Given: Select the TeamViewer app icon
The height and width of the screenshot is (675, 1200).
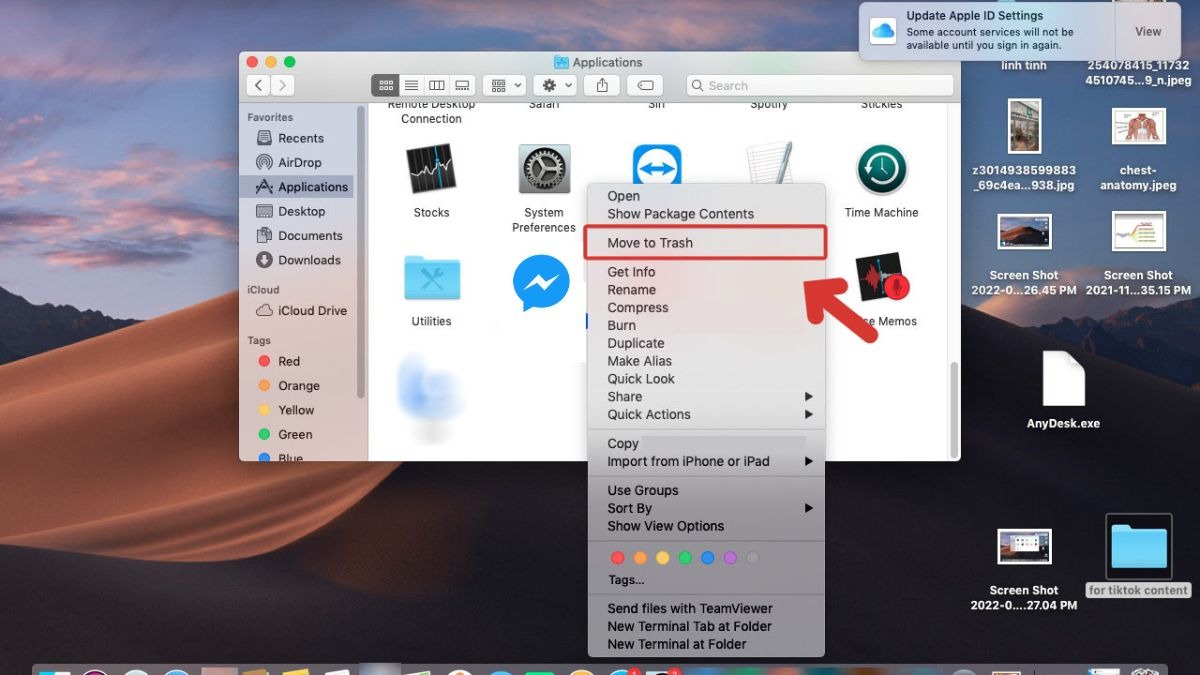Looking at the screenshot, I should [657, 165].
